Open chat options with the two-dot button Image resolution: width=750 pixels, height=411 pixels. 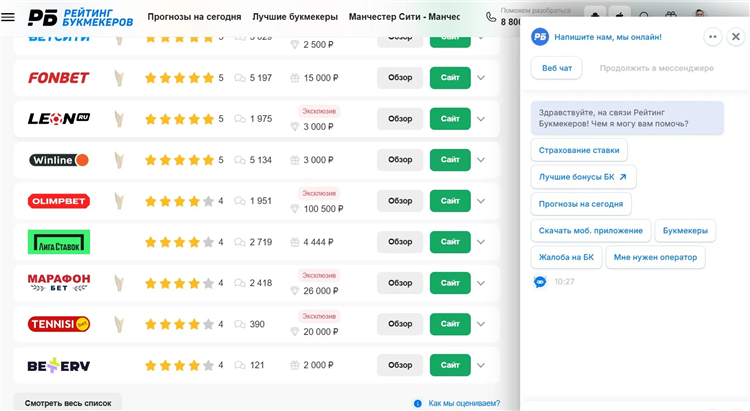[712, 37]
